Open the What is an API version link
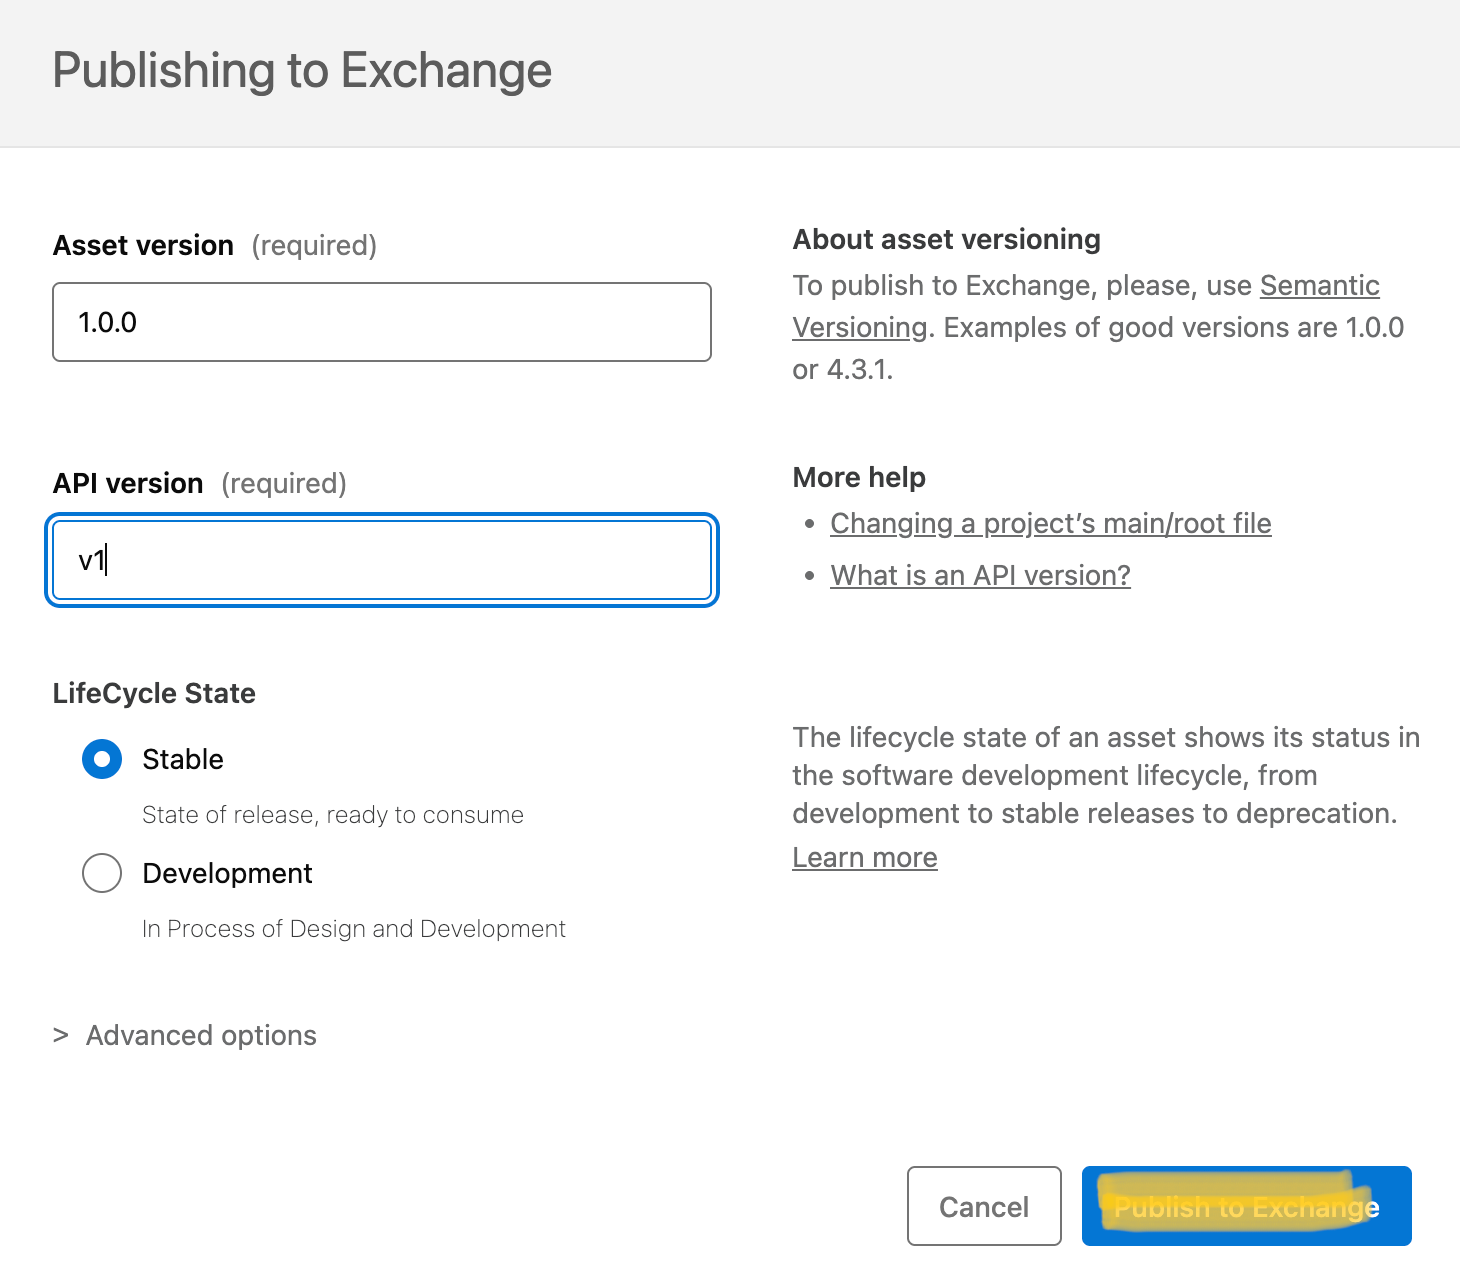This screenshot has height=1264, width=1460. coord(979,575)
